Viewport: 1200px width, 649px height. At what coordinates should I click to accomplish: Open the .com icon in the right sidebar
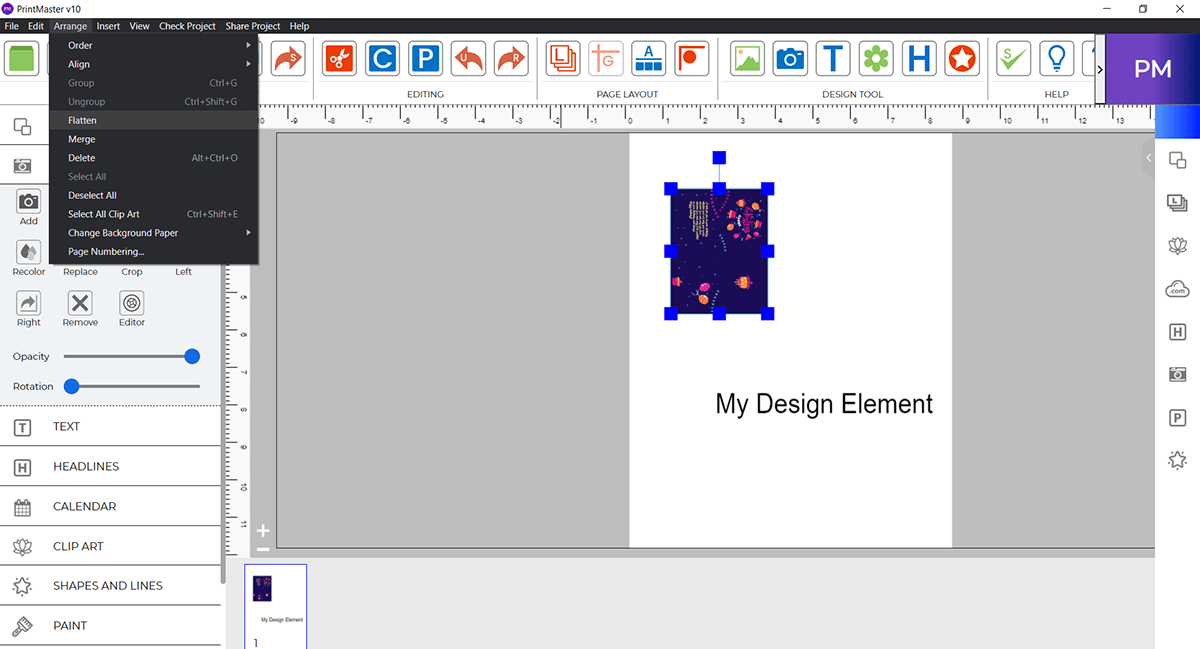pyautogui.click(x=1177, y=288)
